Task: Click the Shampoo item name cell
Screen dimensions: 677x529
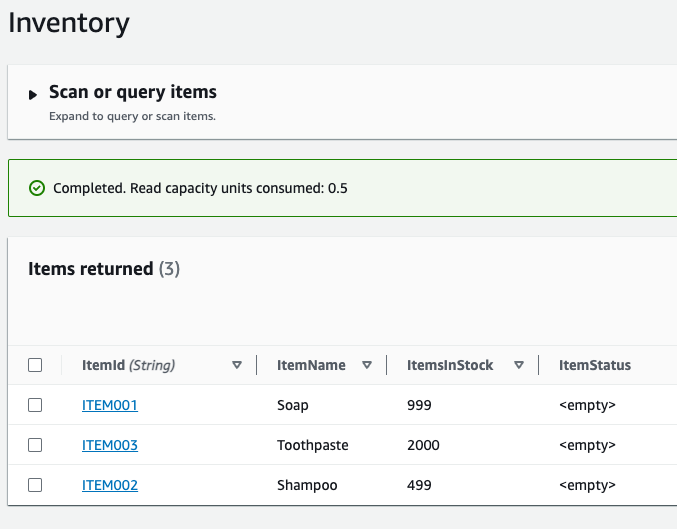Action: (x=307, y=485)
